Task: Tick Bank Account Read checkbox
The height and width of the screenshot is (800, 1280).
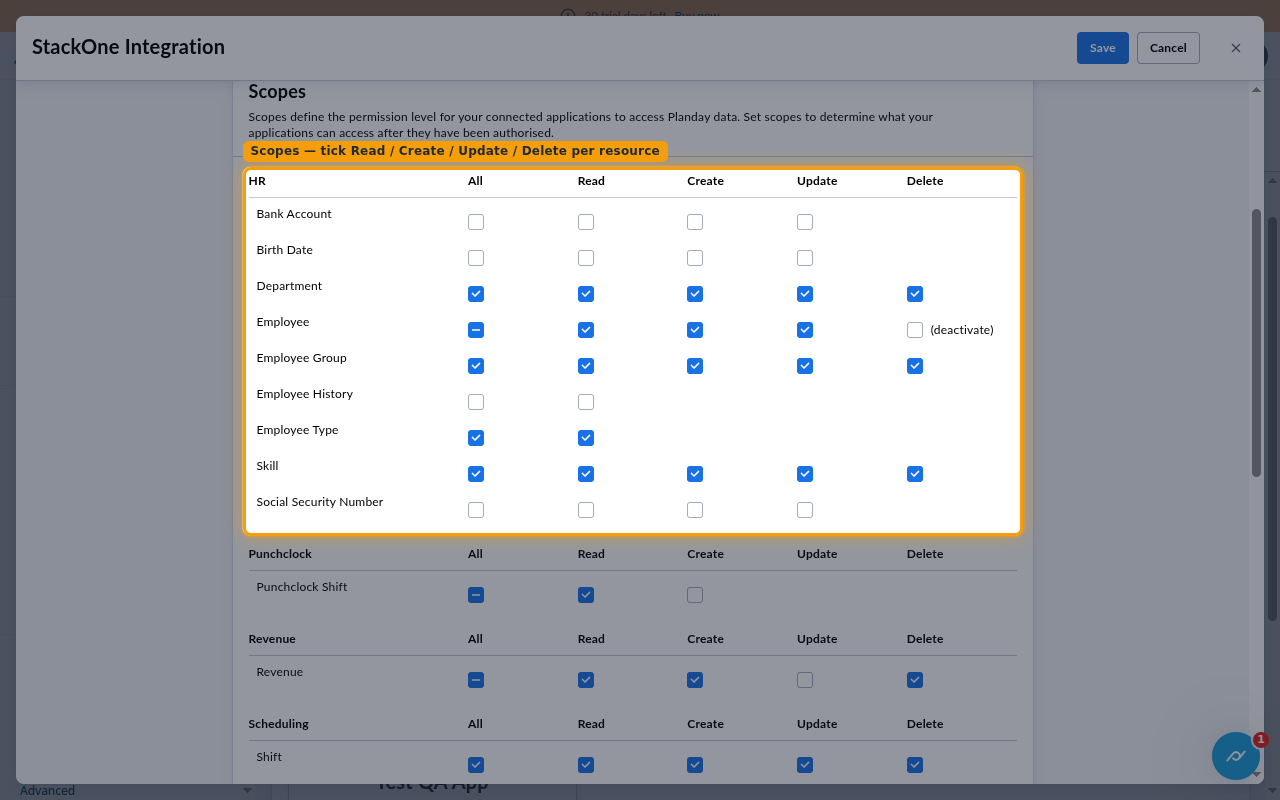Action: [x=586, y=222]
